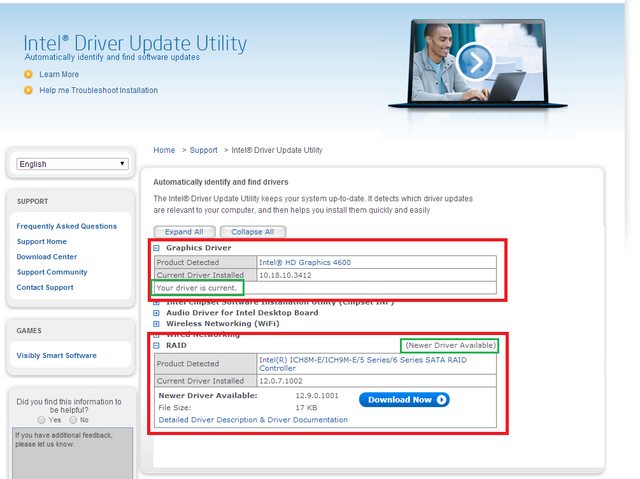Open the Learn More link
This screenshot has width=640, height=479.
59,74
